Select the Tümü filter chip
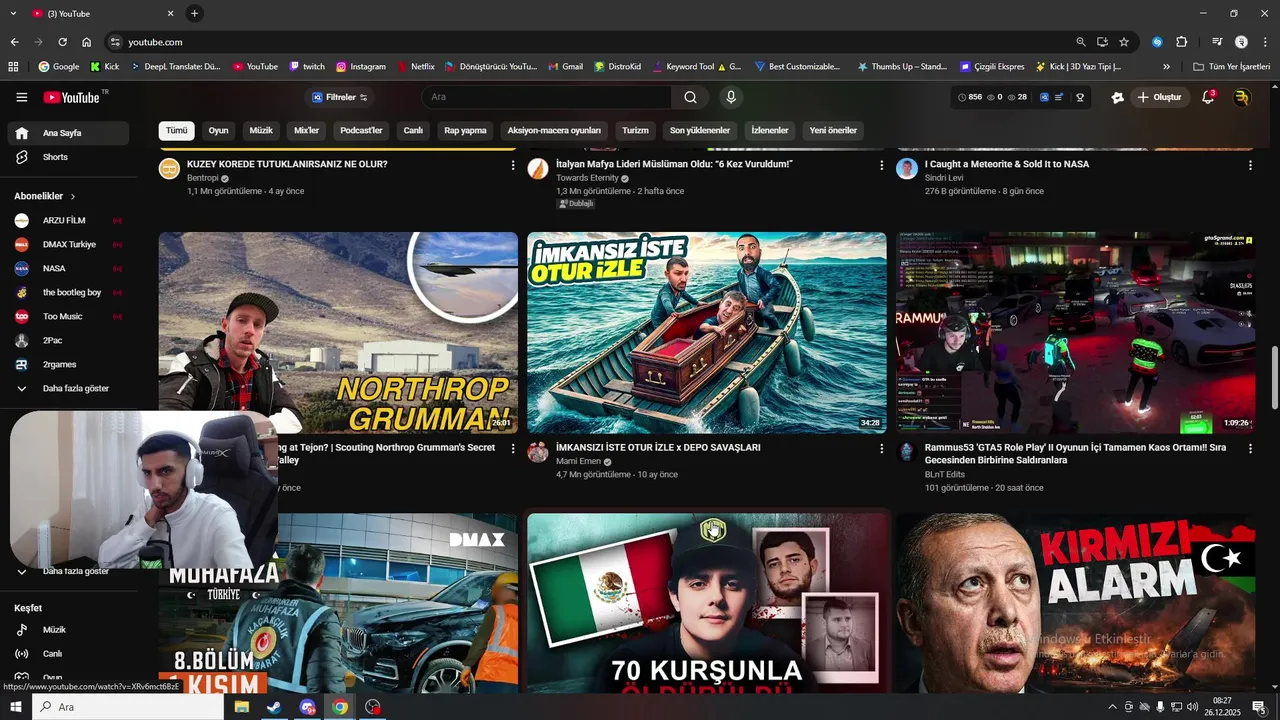Screen dimensions: 1280x720 pos(177,131)
